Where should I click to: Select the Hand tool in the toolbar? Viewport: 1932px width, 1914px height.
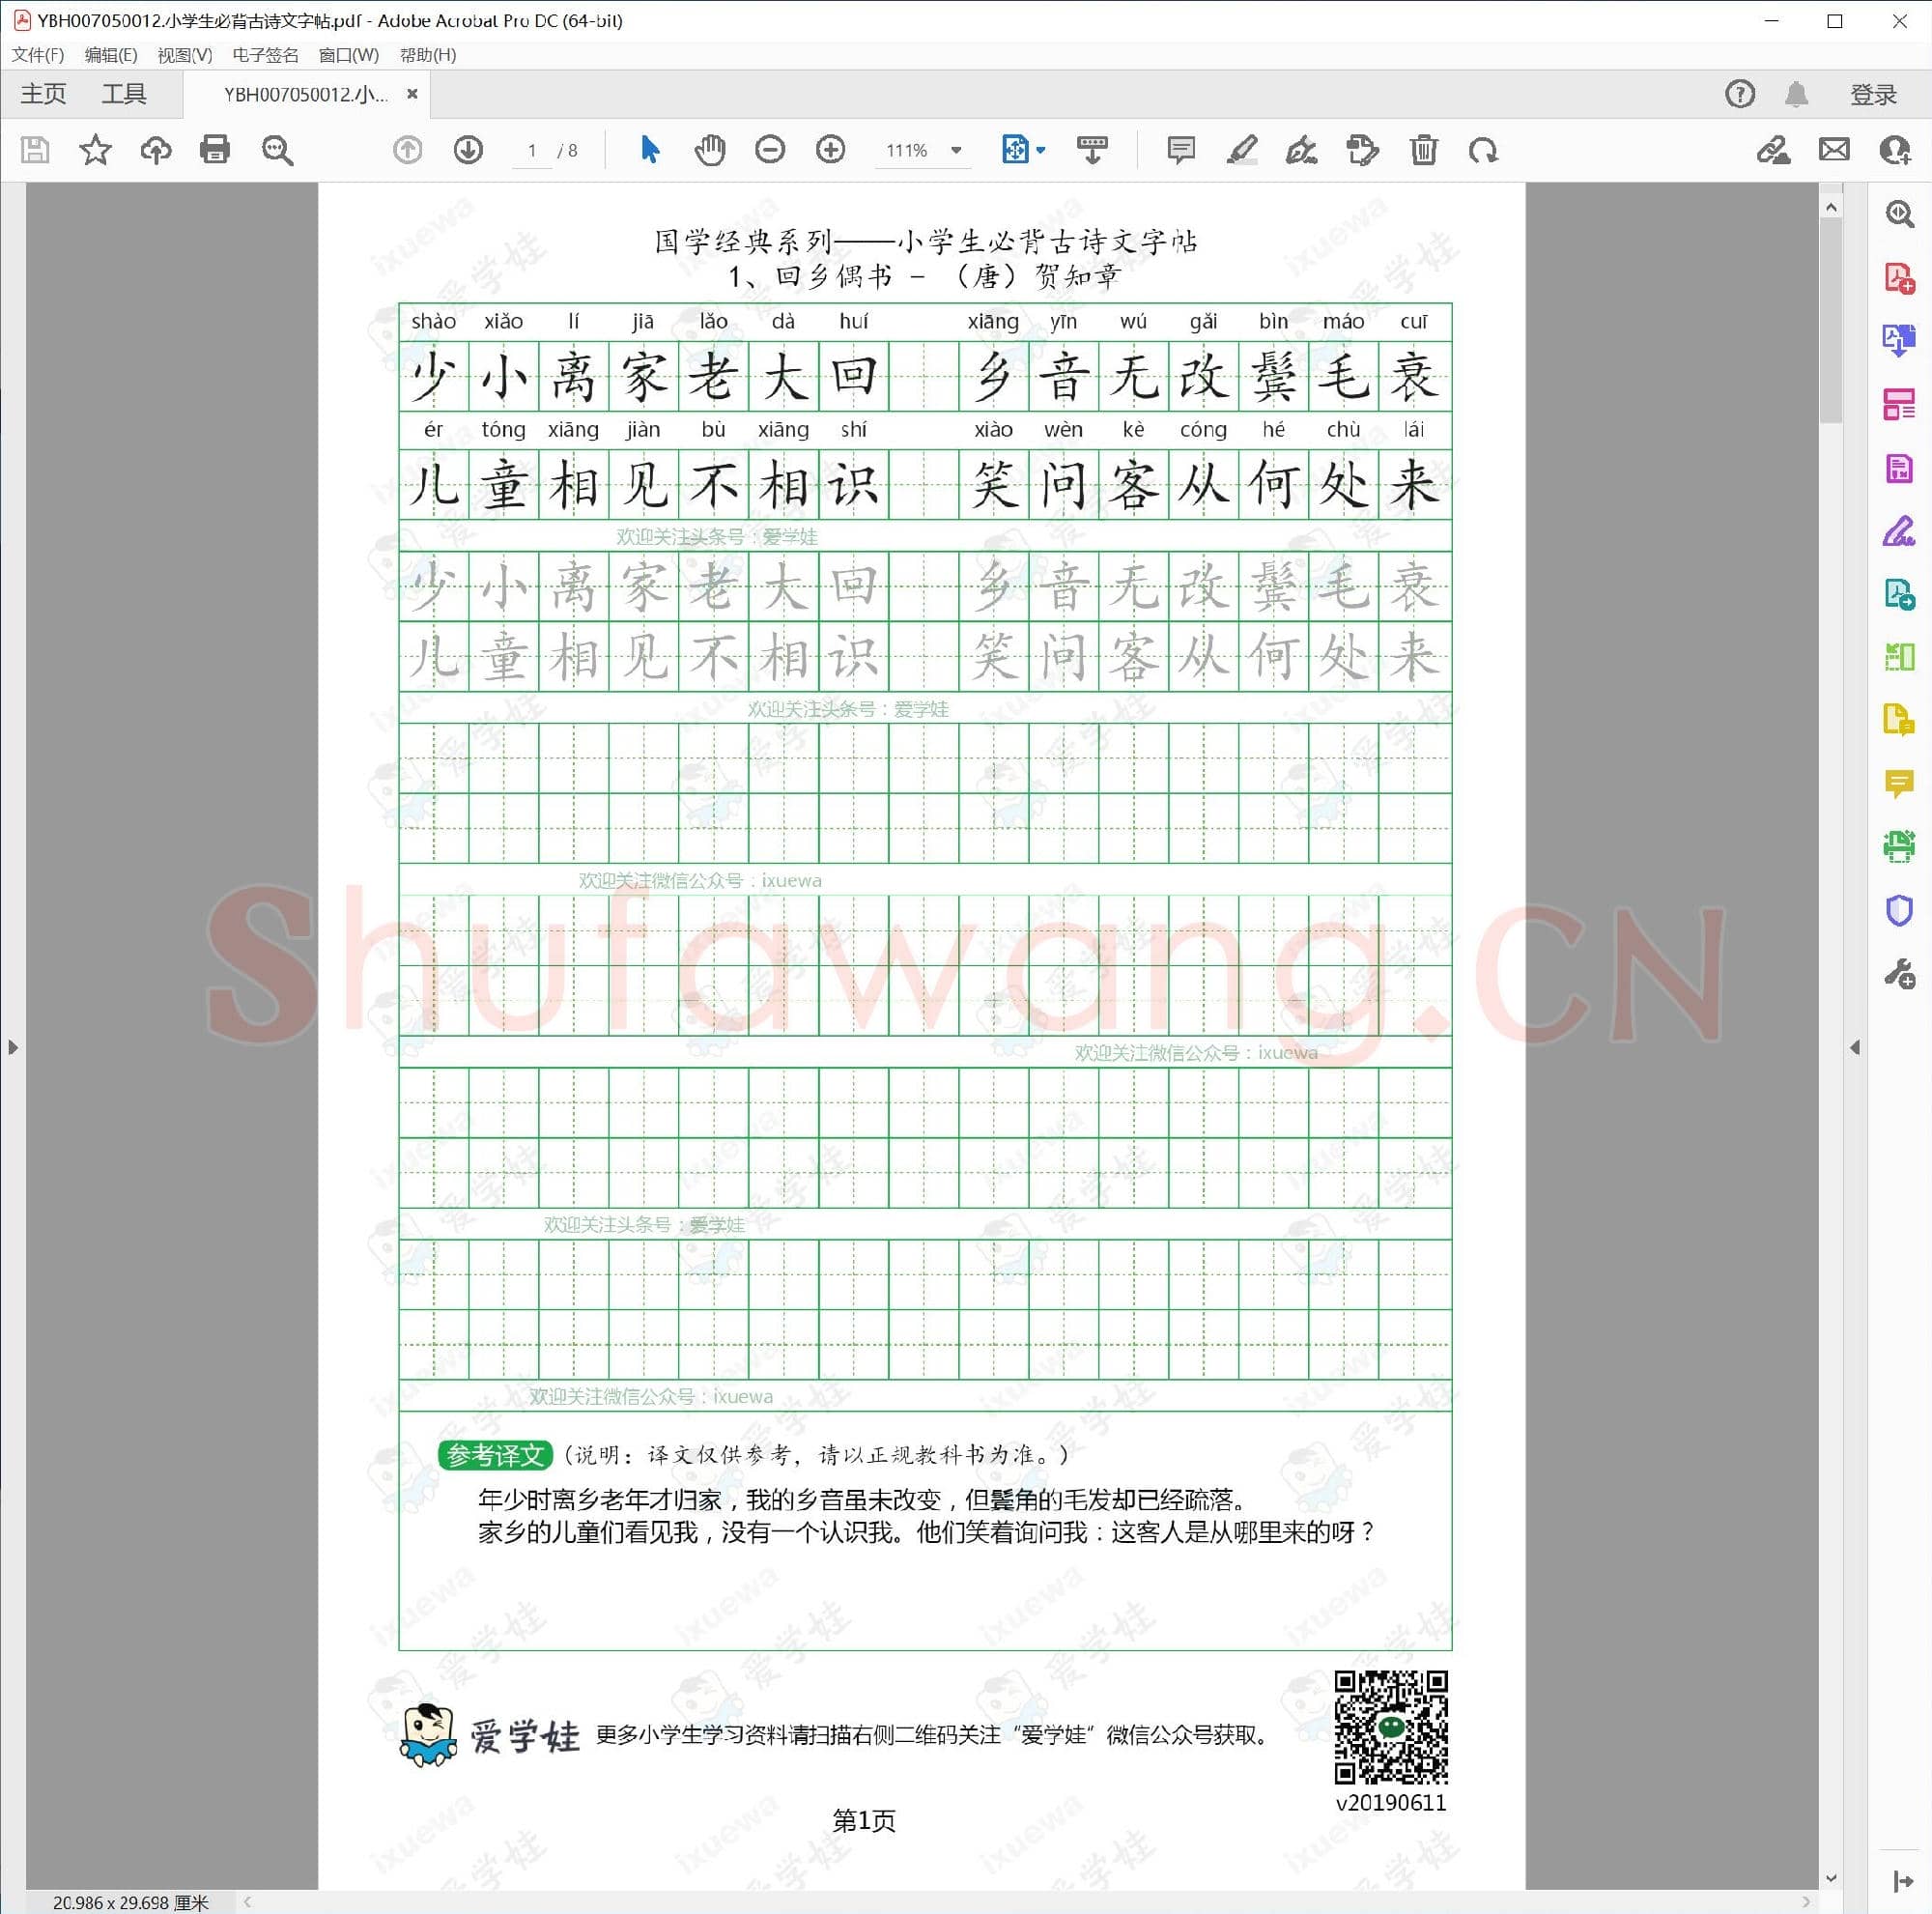710,150
